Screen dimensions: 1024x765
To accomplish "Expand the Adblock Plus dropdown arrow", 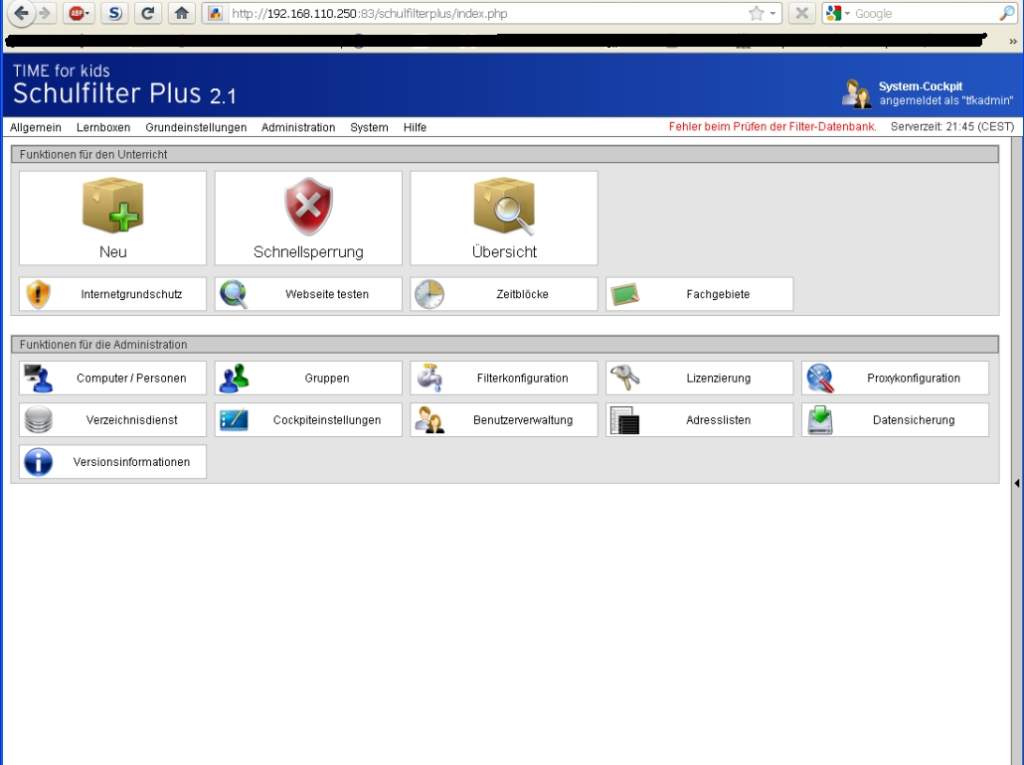I will (x=87, y=14).
